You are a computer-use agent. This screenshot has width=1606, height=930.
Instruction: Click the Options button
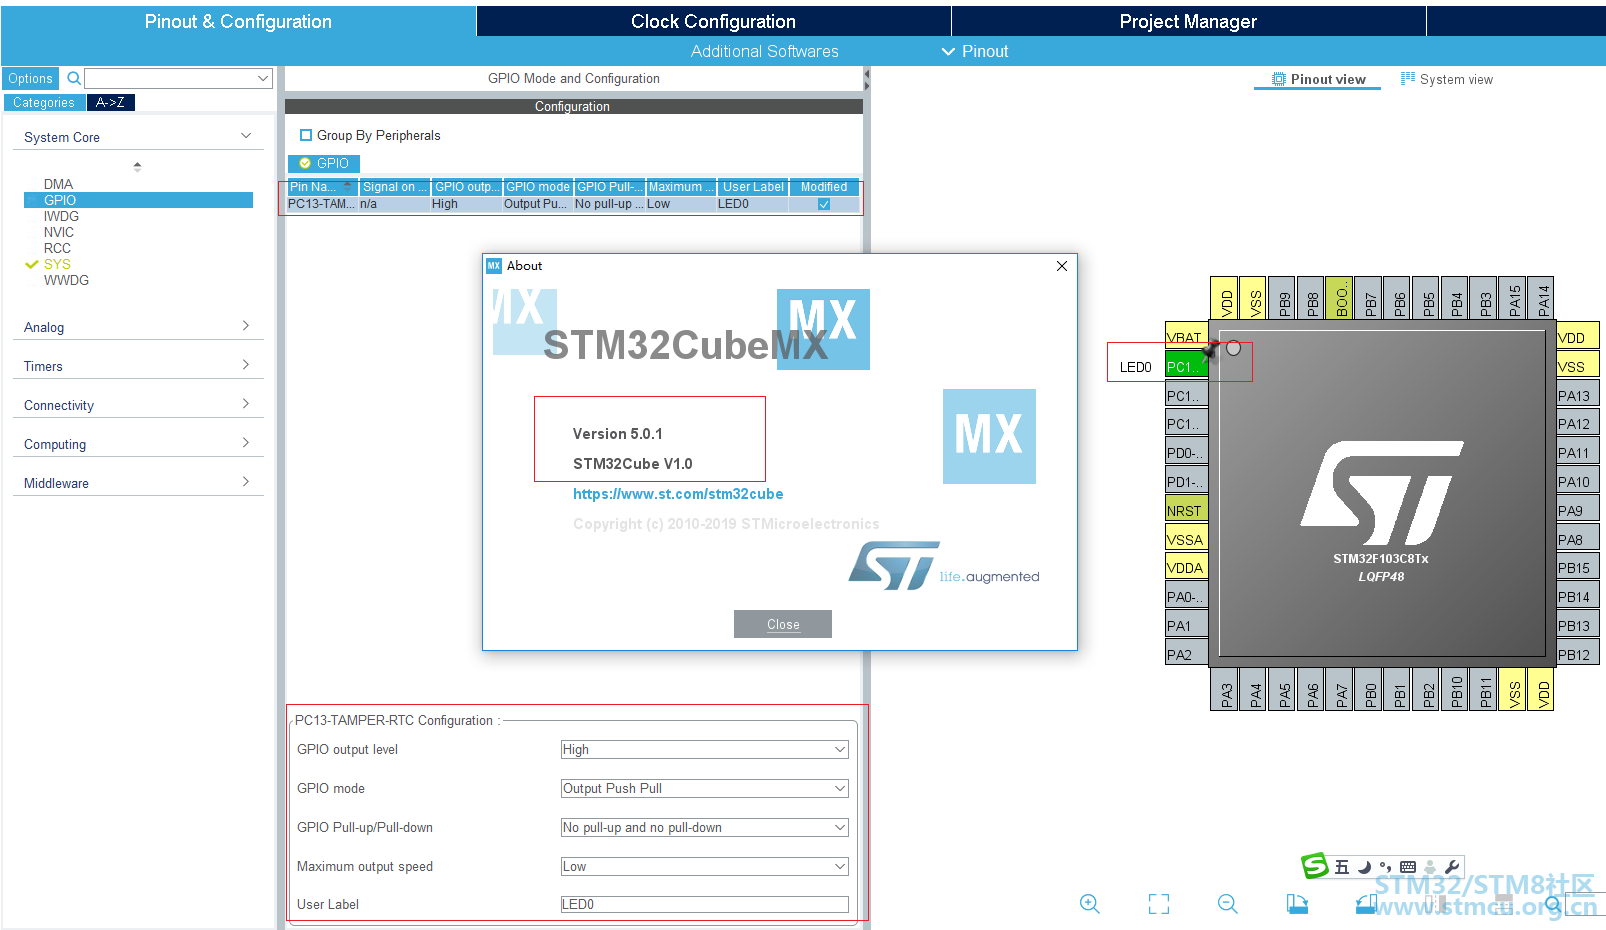[x=30, y=78]
